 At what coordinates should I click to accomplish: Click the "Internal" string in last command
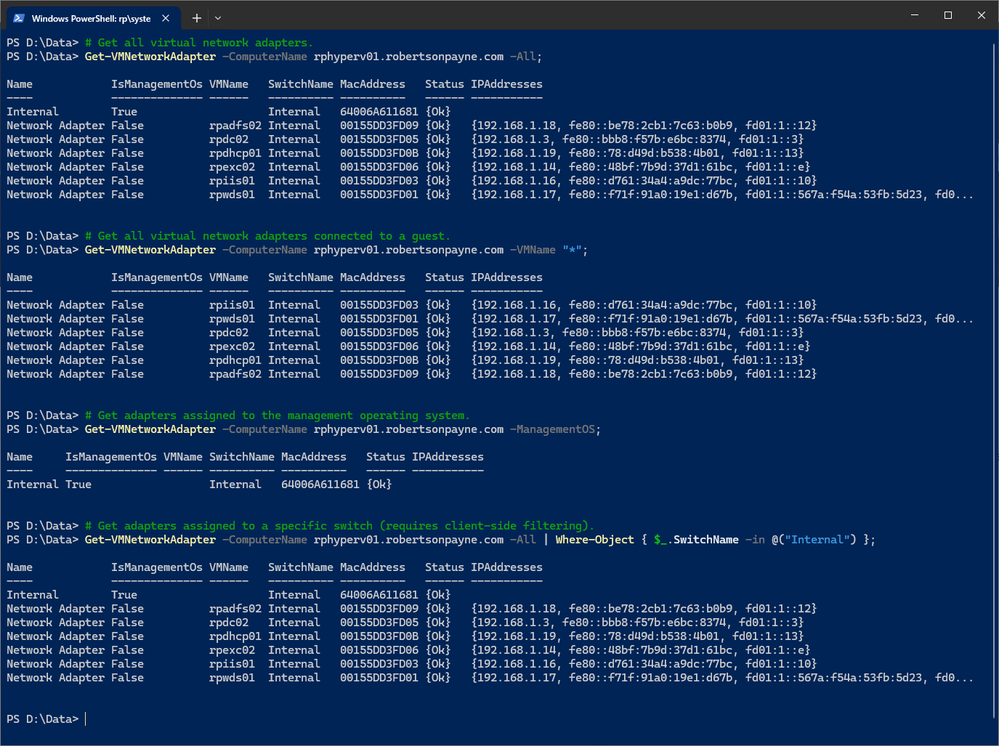[x=817, y=540]
